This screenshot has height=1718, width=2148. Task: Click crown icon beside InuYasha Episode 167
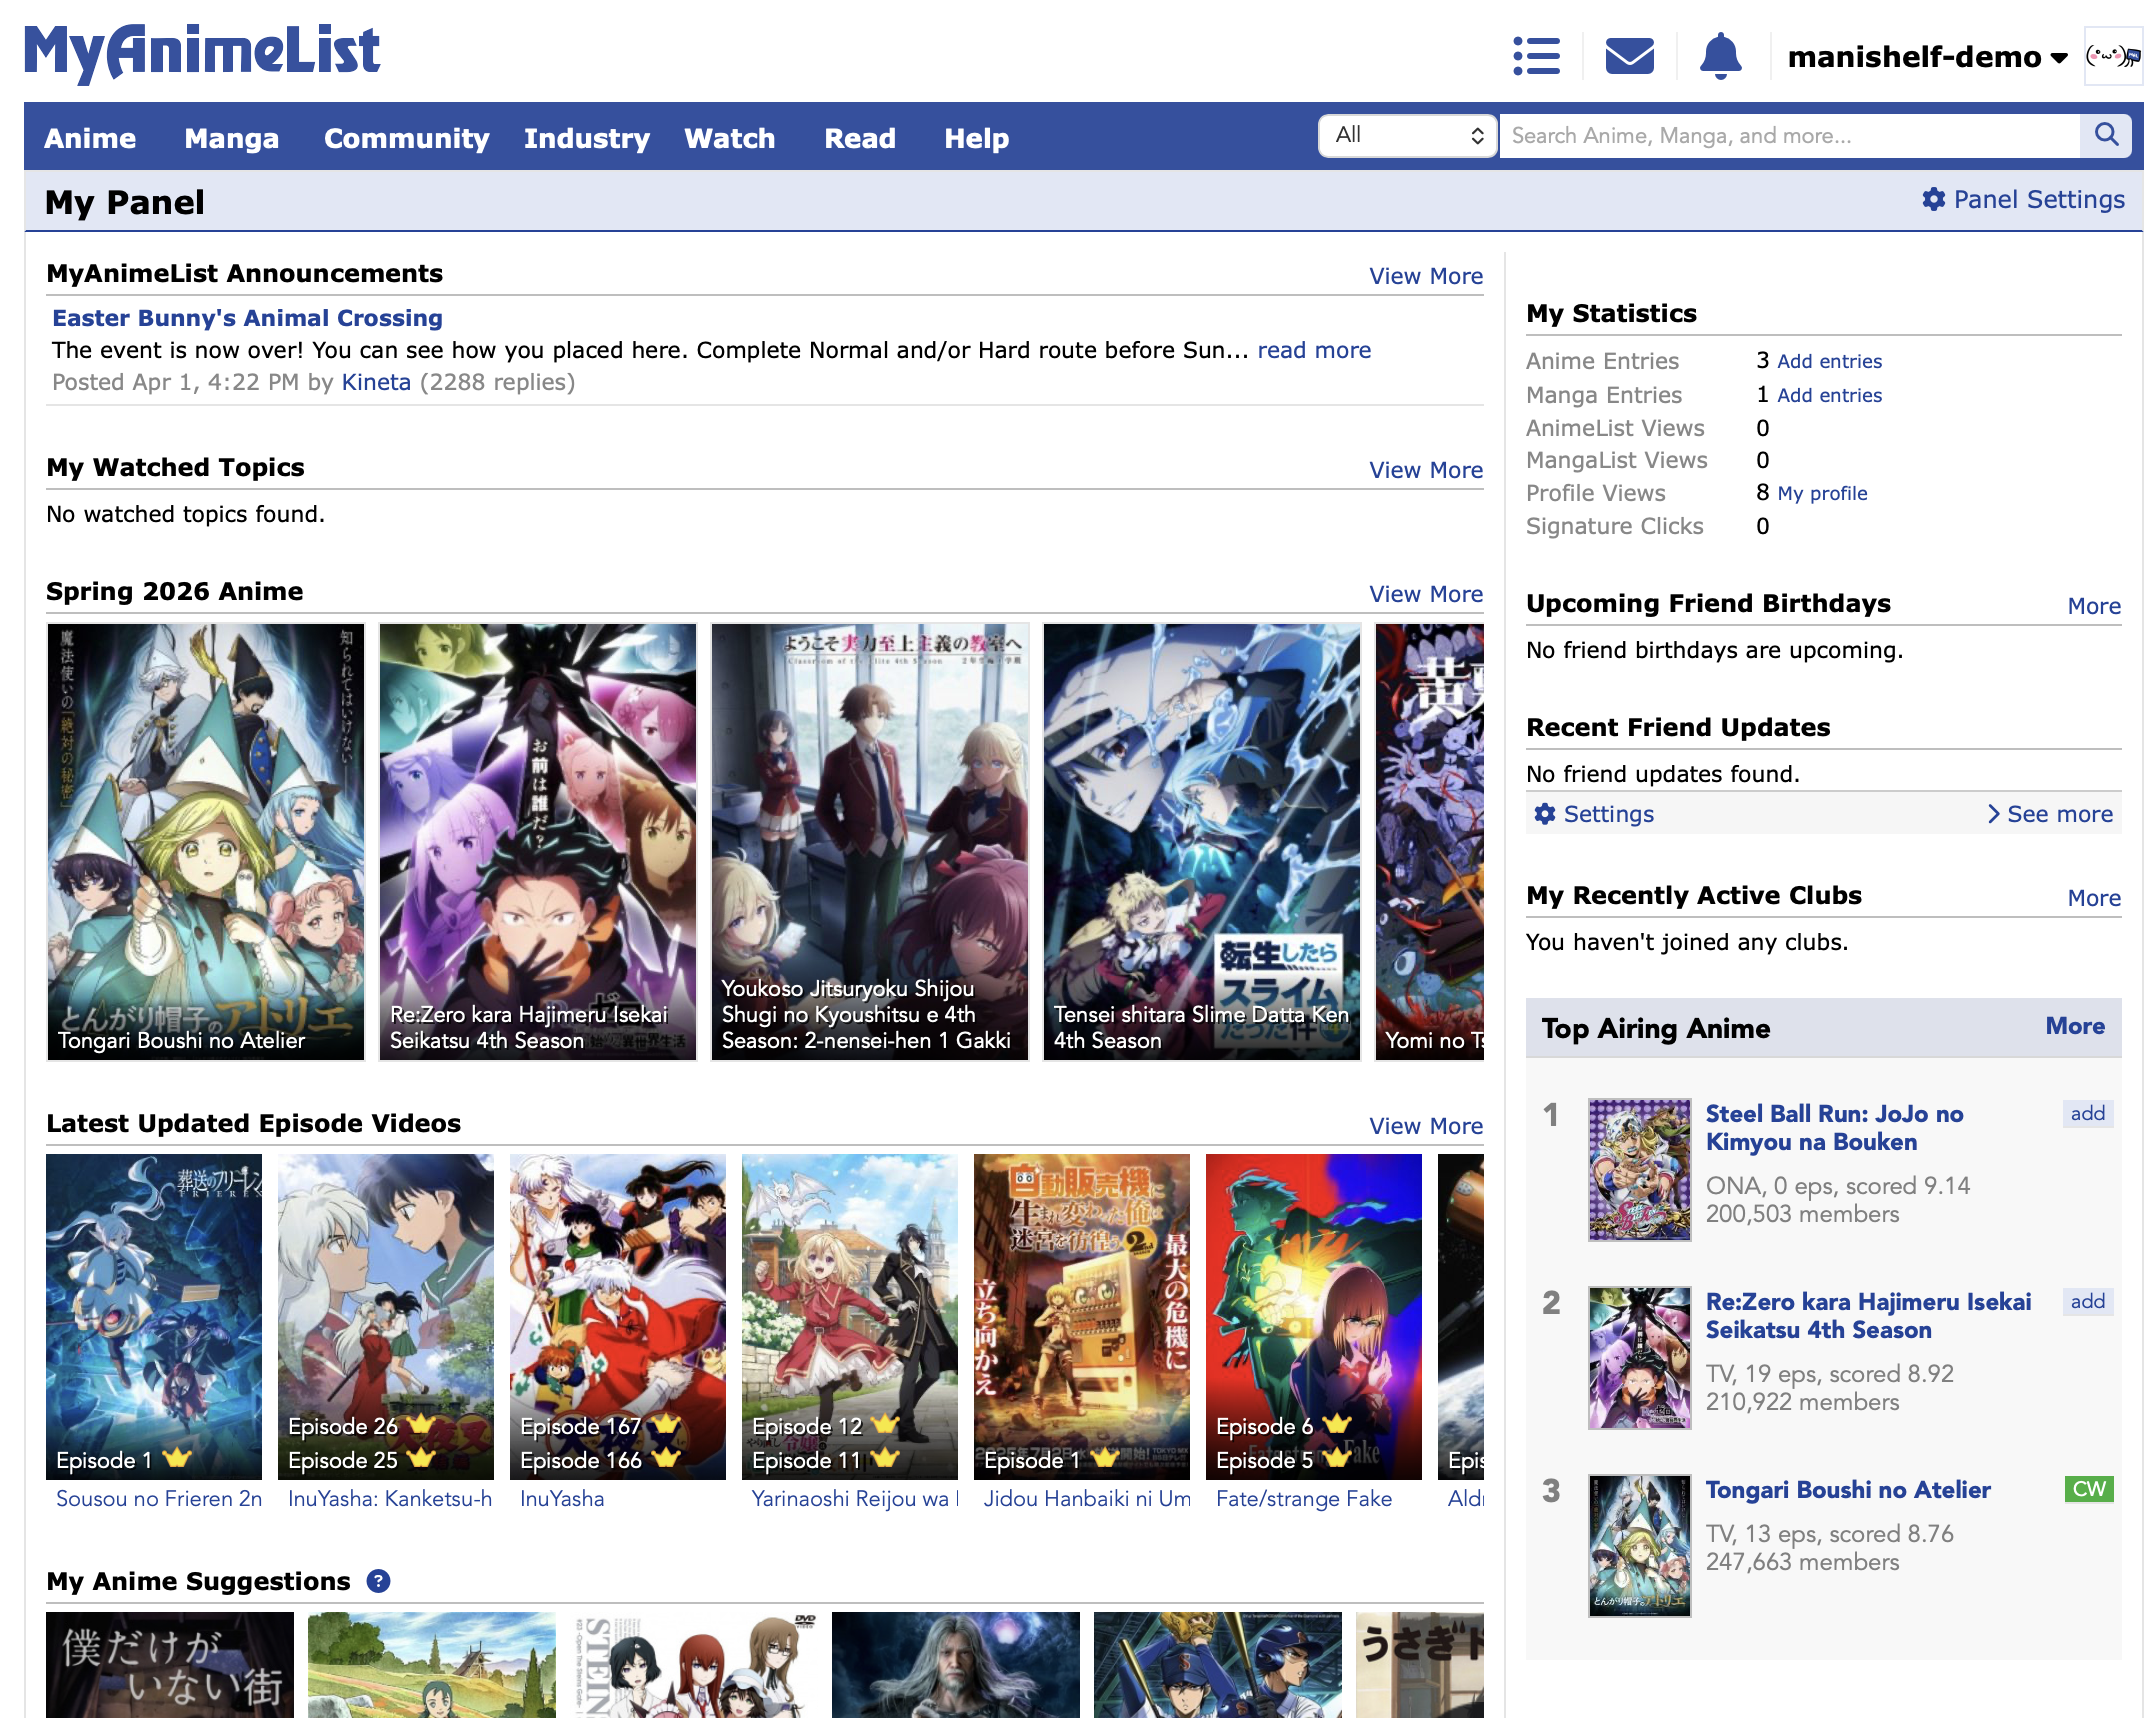(666, 1424)
